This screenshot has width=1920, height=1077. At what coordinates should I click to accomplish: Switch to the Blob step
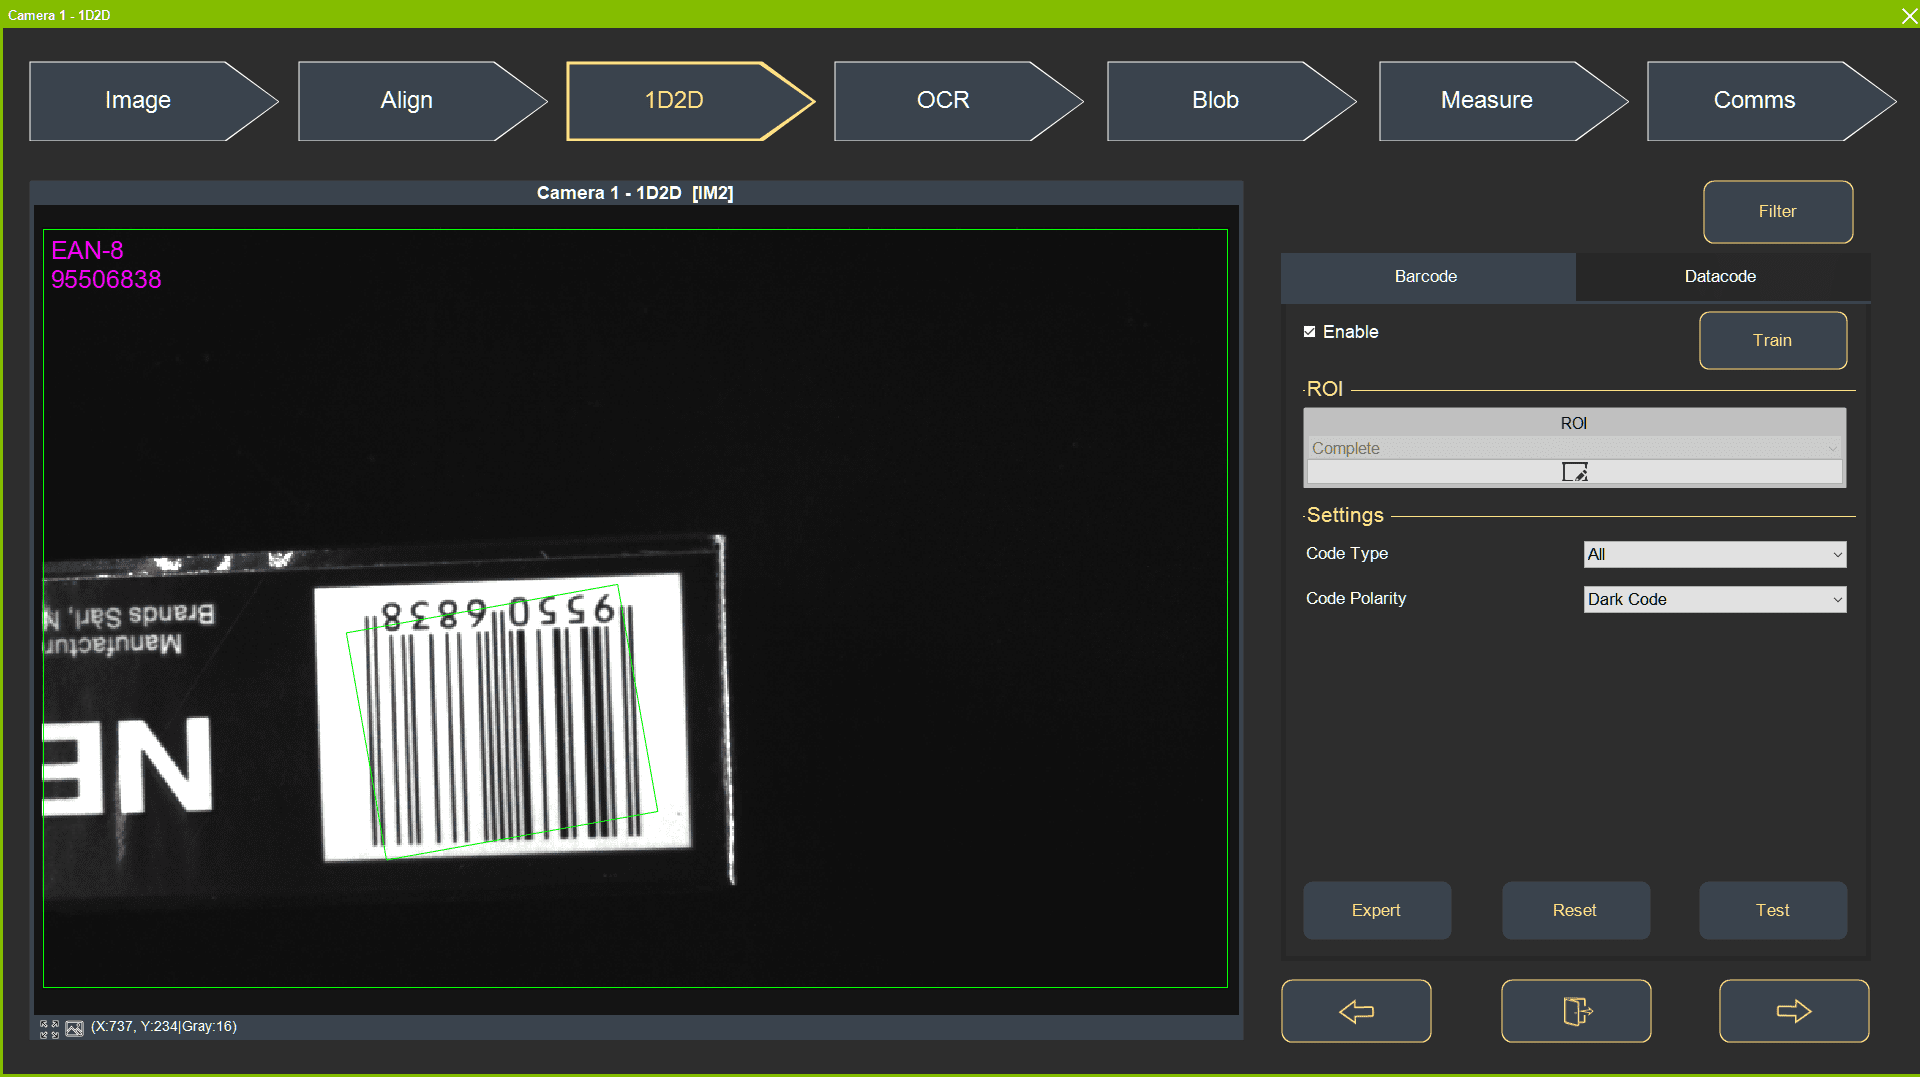(1231, 101)
